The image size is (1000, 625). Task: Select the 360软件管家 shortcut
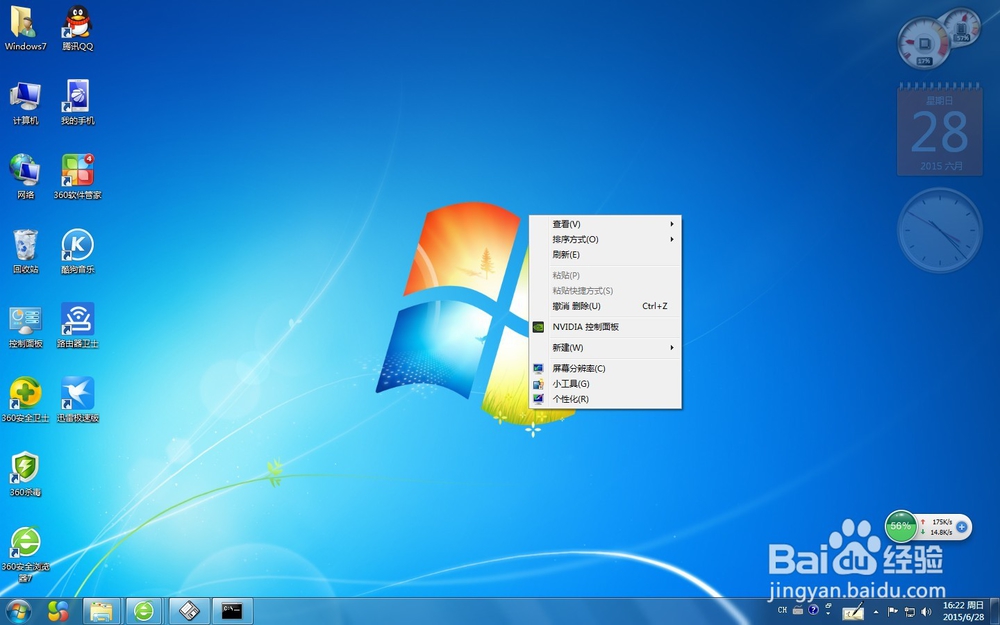78,177
